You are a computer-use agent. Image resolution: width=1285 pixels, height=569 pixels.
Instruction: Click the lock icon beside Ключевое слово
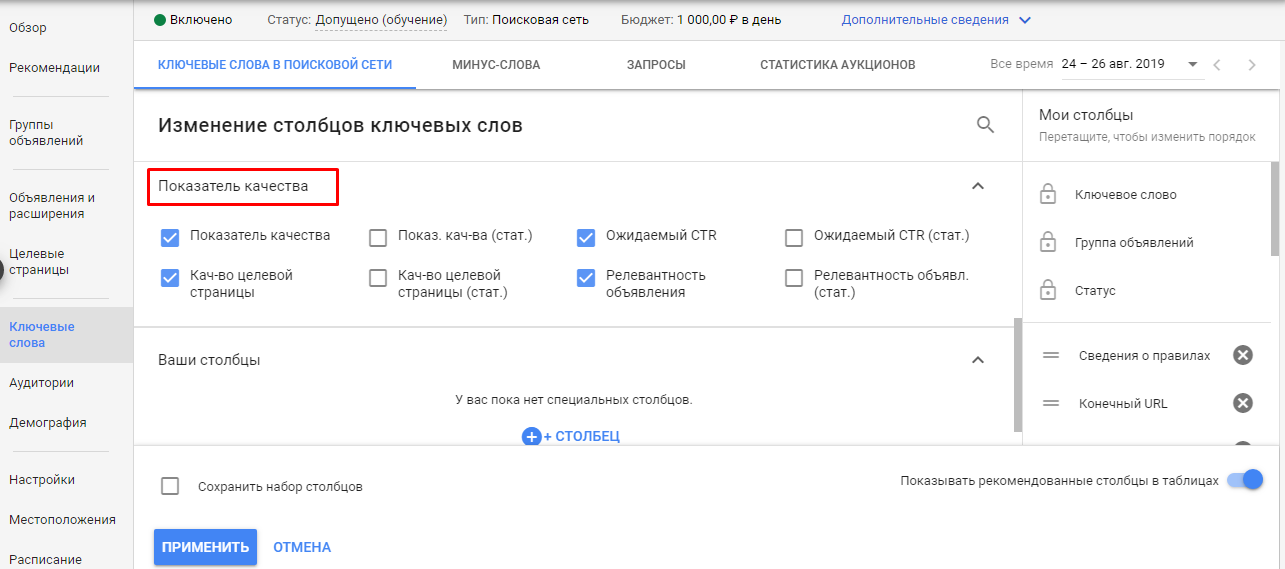pyautogui.click(x=1048, y=195)
